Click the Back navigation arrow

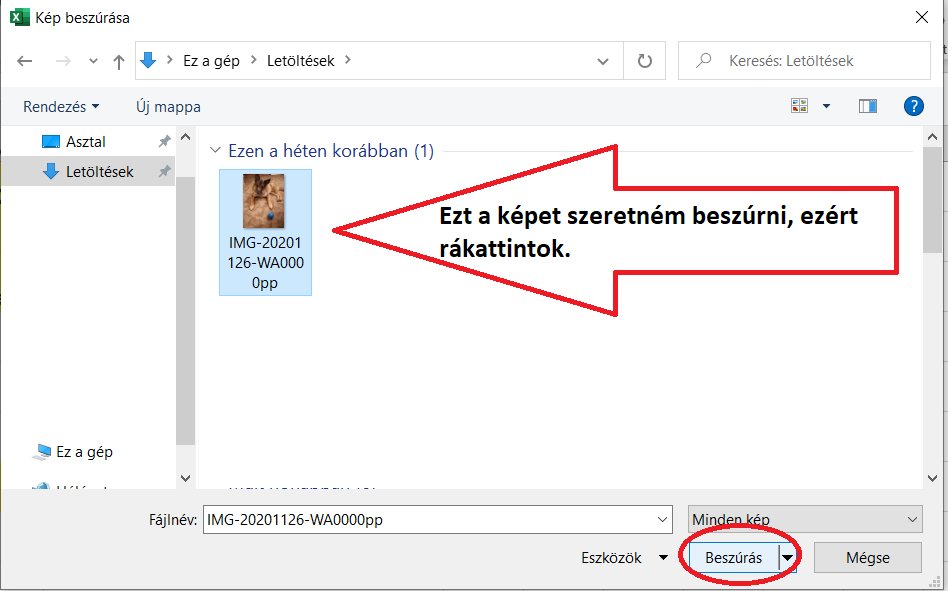(x=25, y=61)
